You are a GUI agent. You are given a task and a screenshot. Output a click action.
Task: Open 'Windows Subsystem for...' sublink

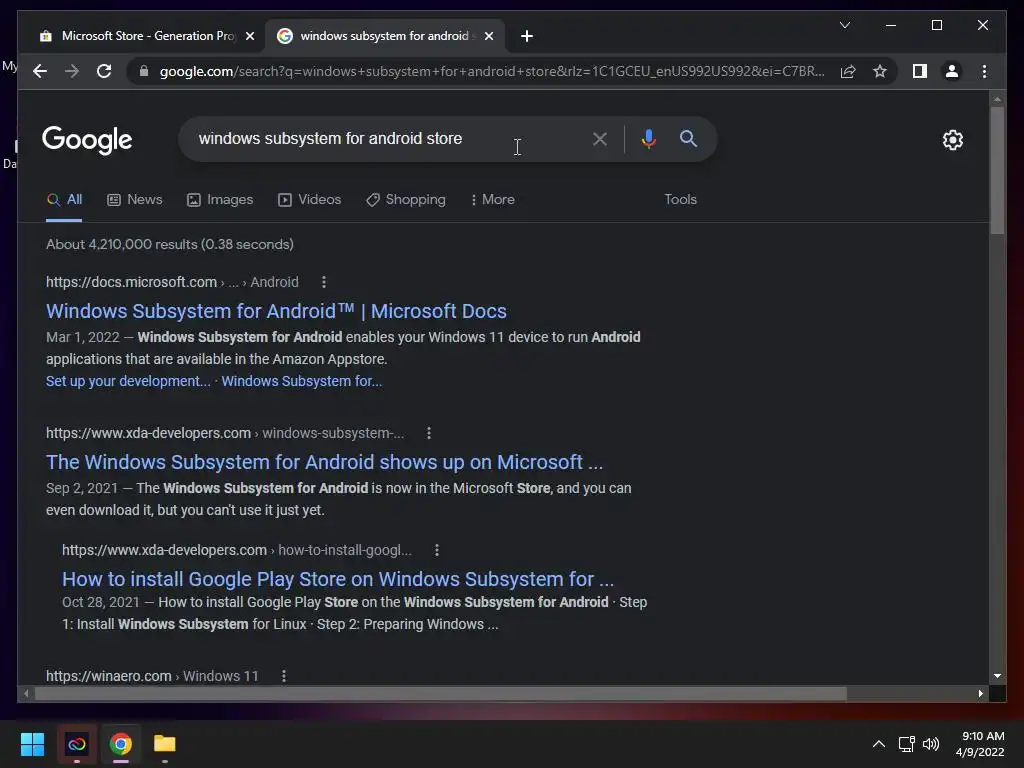coord(302,381)
